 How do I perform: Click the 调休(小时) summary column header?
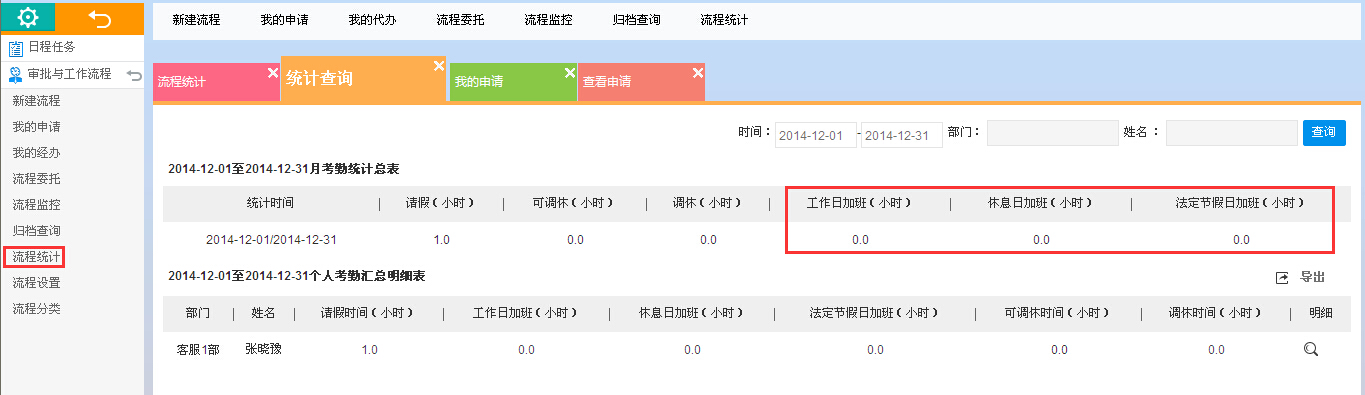coord(707,203)
